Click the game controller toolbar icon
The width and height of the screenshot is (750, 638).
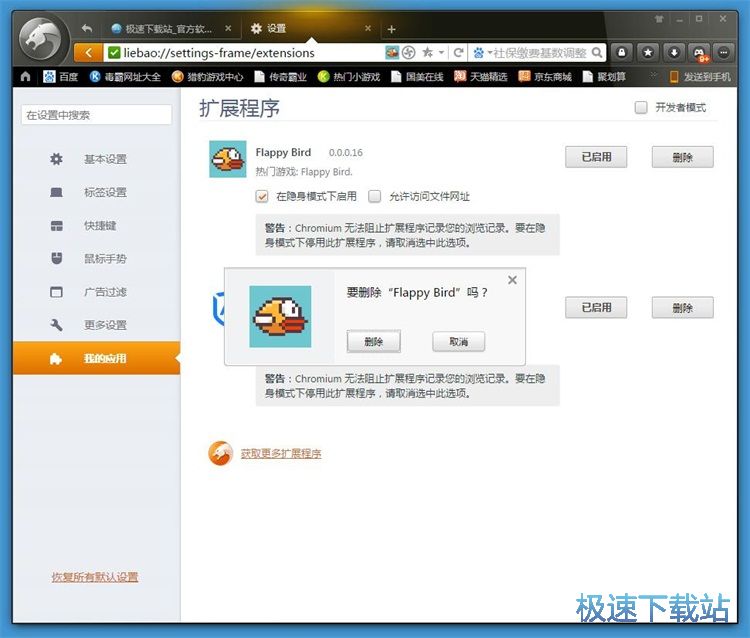coord(699,53)
